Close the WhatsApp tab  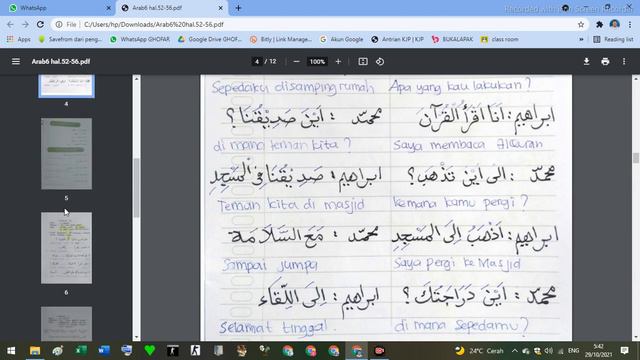point(108,8)
